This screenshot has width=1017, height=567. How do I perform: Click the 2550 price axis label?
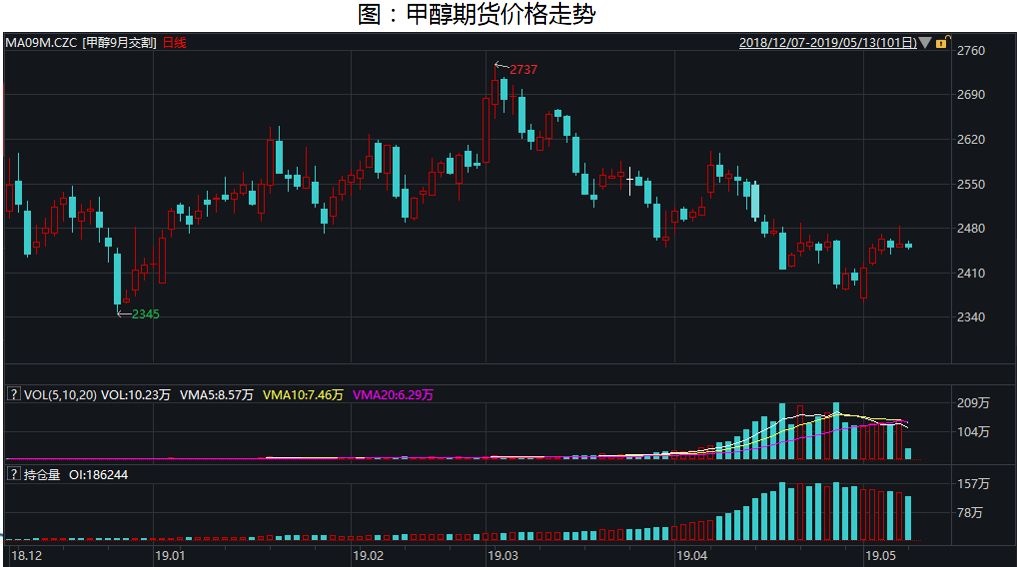pos(971,184)
